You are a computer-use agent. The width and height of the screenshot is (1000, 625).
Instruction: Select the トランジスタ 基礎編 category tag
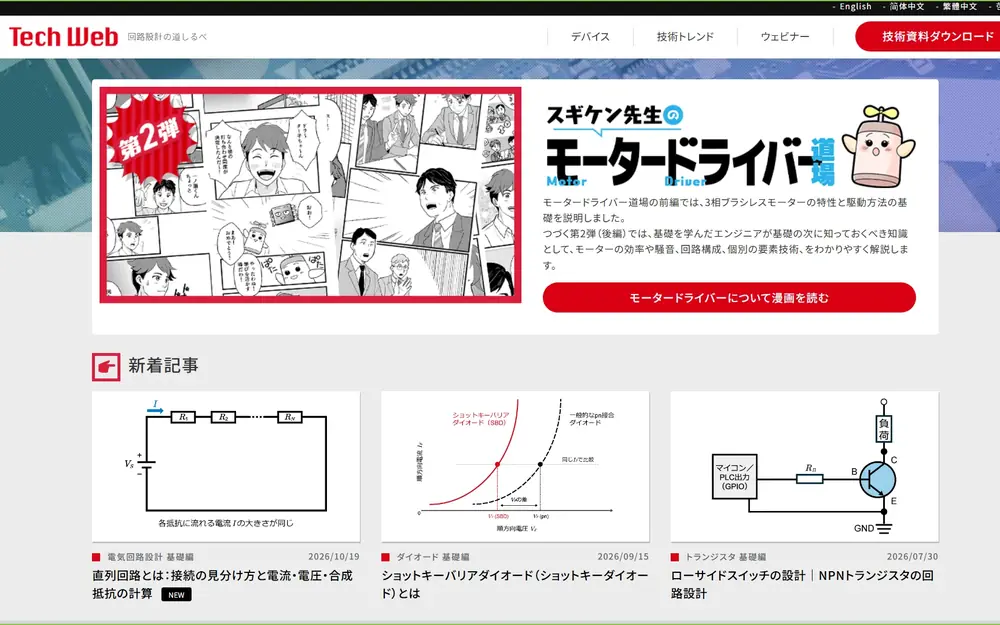pos(725,557)
